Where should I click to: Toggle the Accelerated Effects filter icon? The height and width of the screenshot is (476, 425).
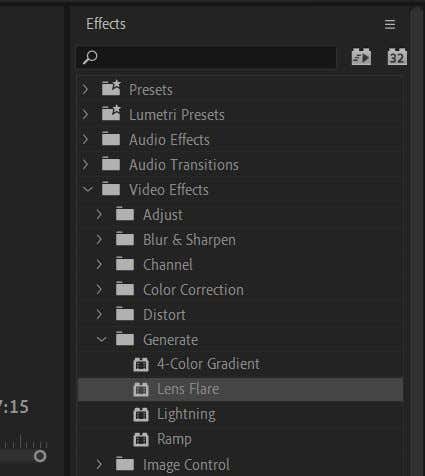point(361,57)
